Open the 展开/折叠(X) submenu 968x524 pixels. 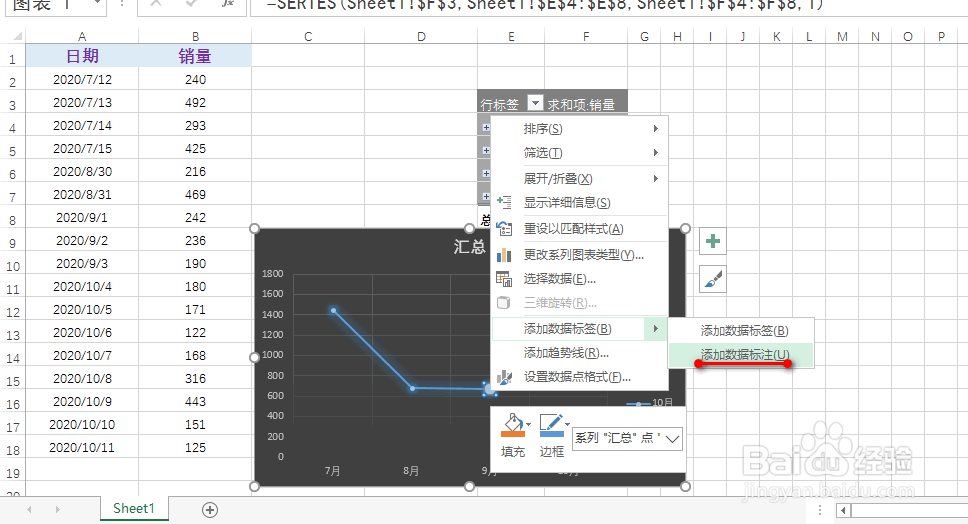coord(579,178)
